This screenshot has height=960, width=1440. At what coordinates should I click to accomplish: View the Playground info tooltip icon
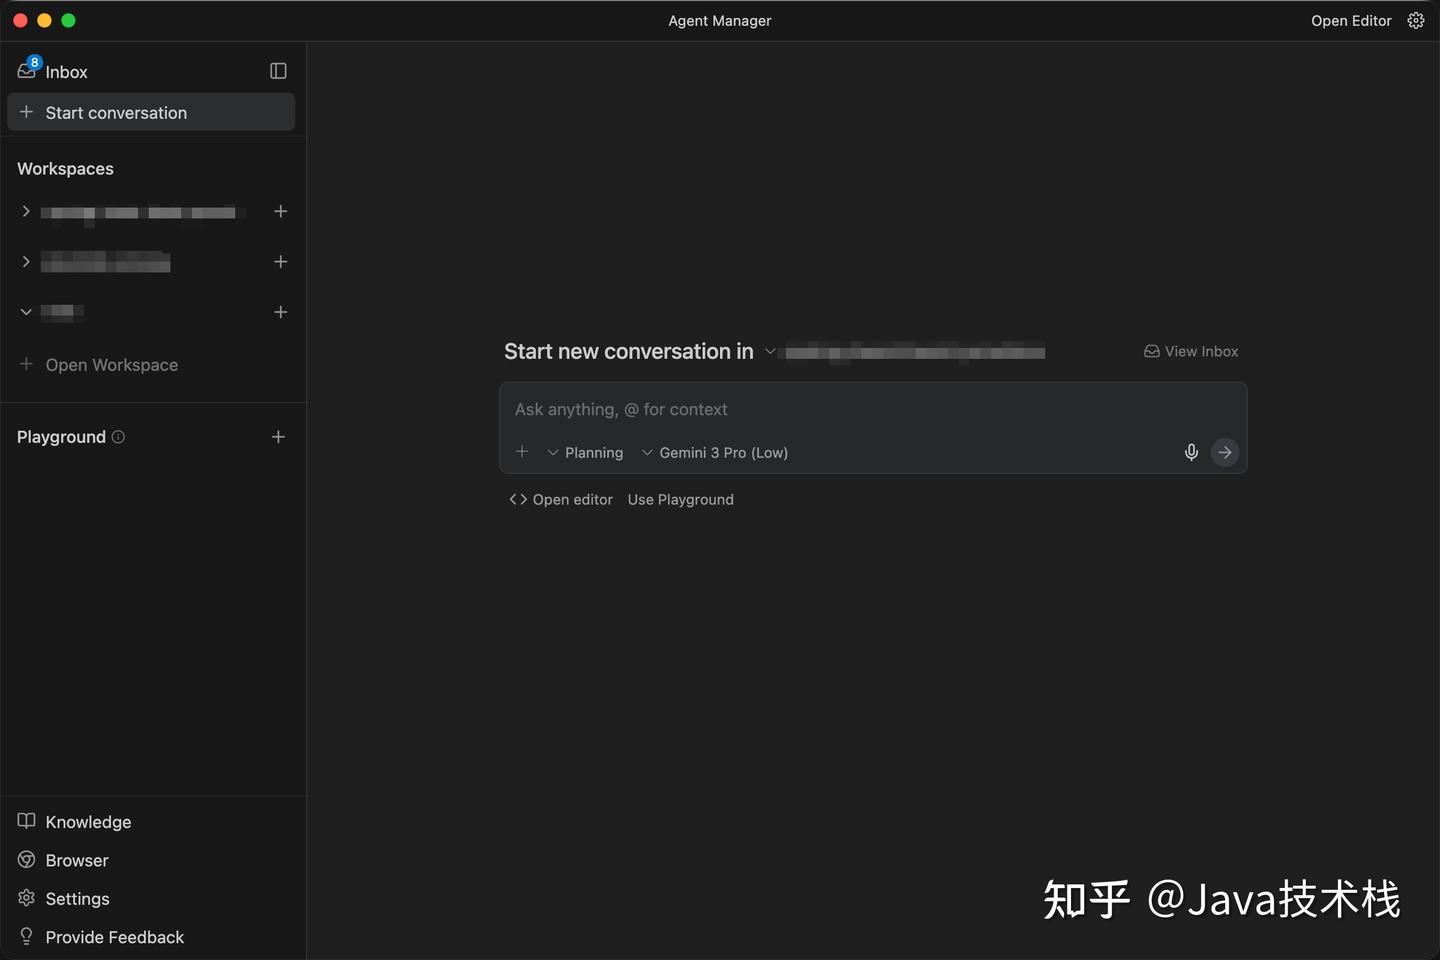click(x=118, y=436)
